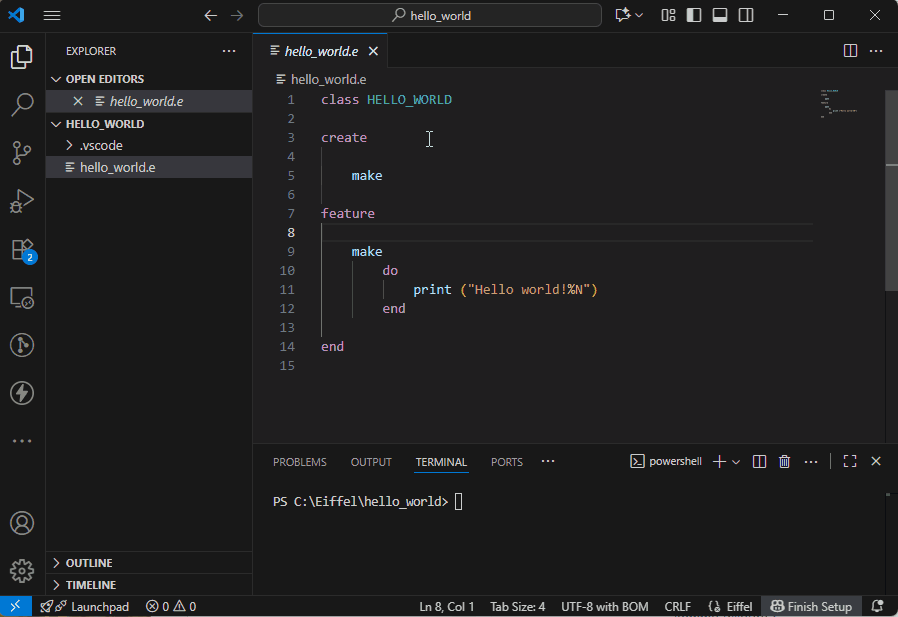This screenshot has width=898, height=617.
Task: Open the application hamburger menu
Action: tap(52, 15)
